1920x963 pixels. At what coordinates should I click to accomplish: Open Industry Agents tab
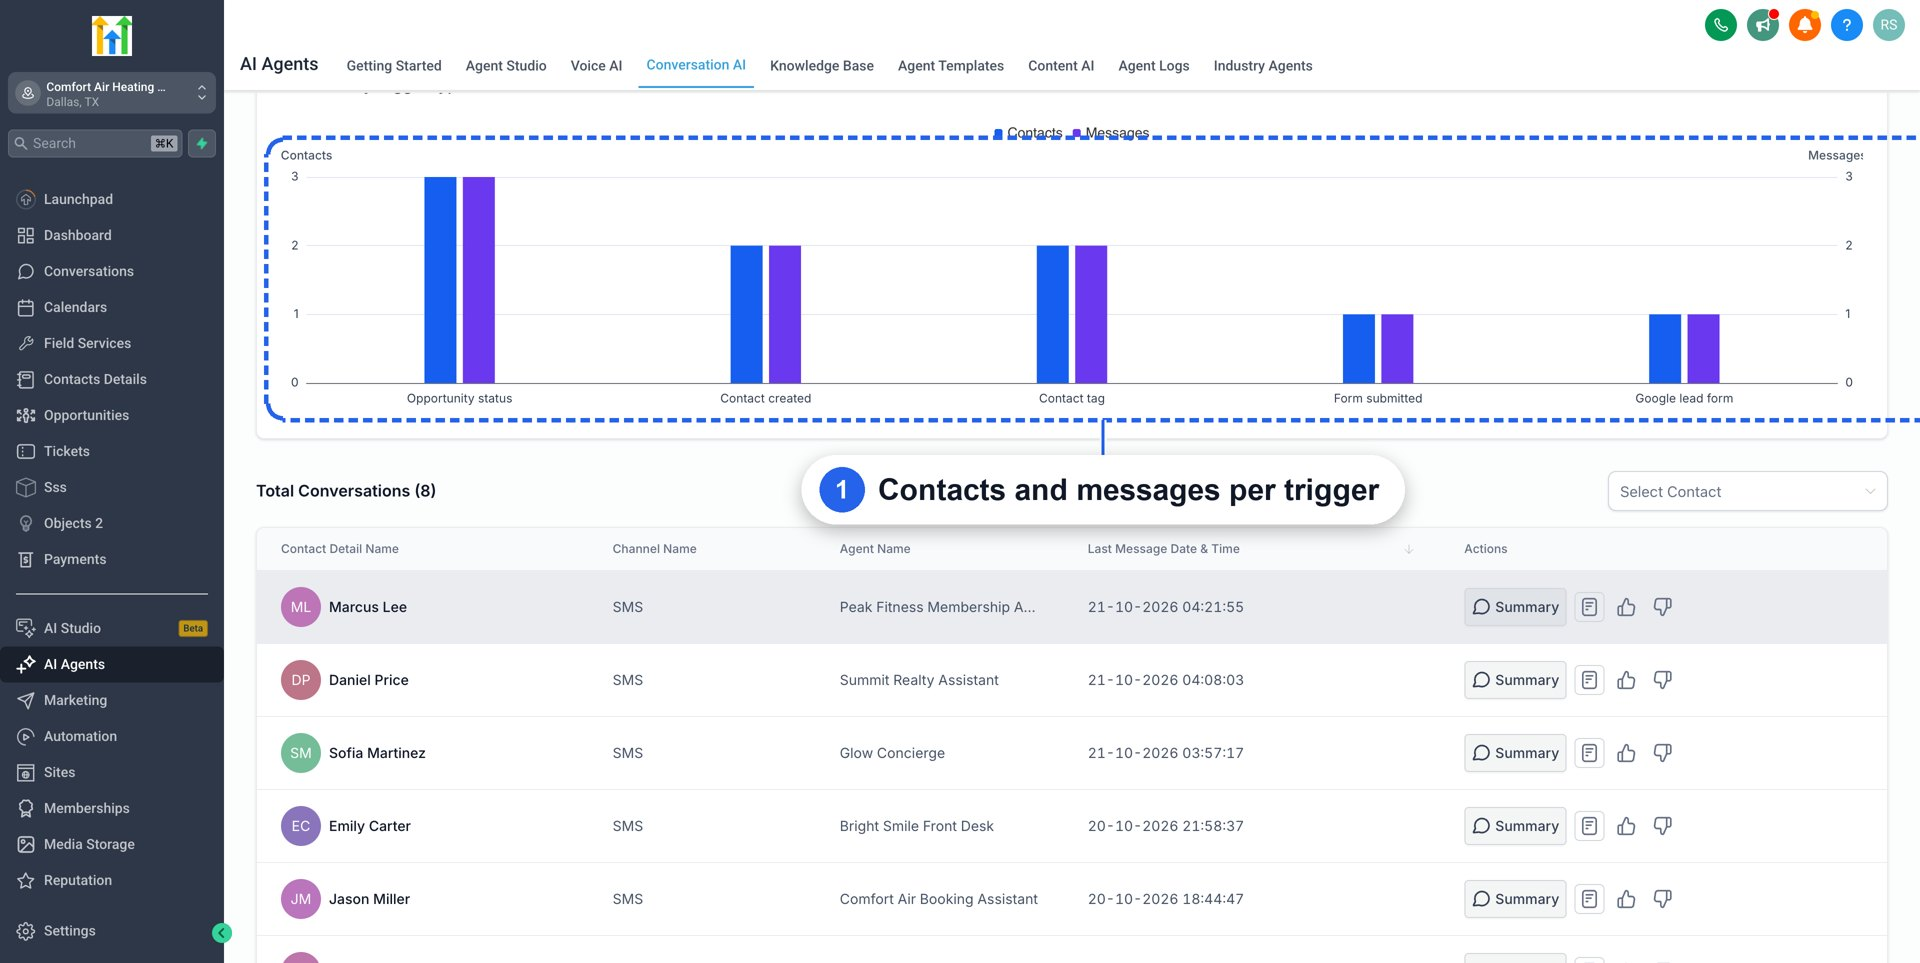point(1263,66)
